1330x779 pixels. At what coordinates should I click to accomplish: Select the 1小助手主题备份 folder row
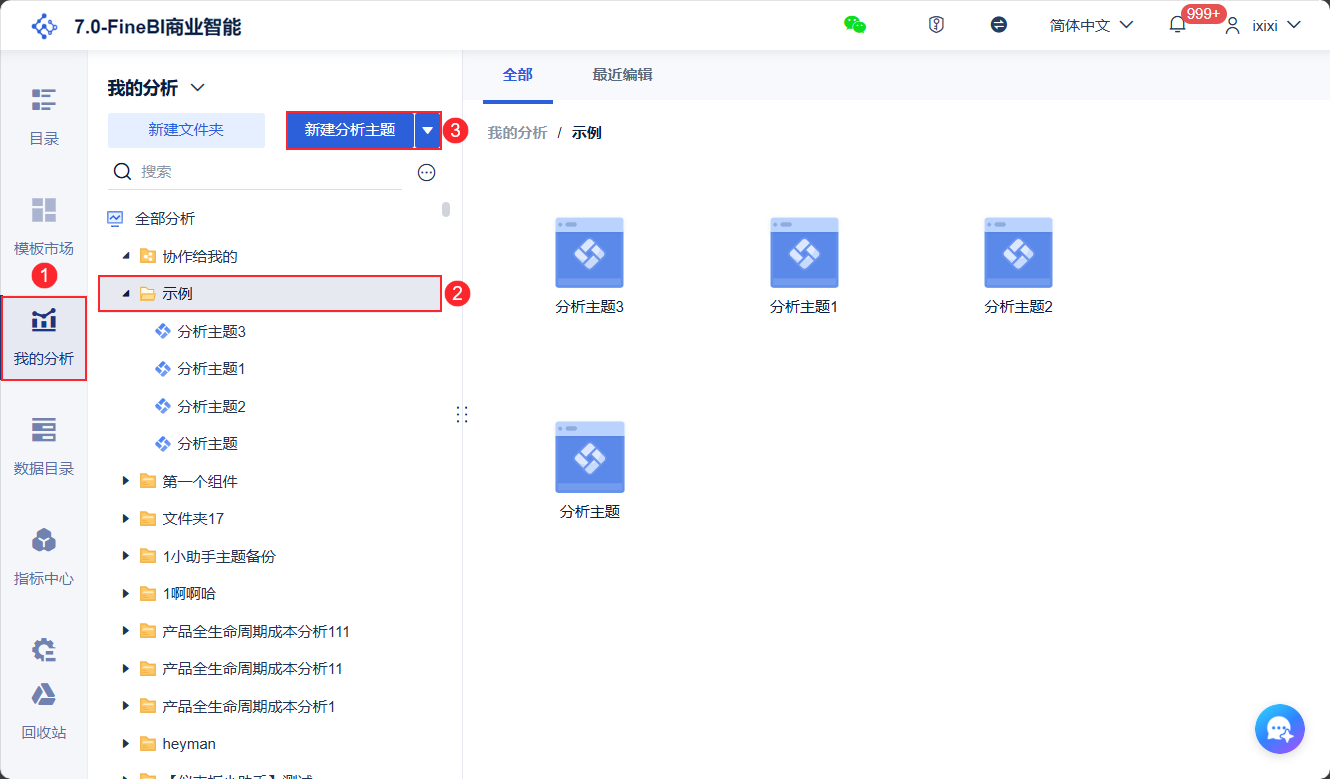pyautogui.click(x=270, y=556)
